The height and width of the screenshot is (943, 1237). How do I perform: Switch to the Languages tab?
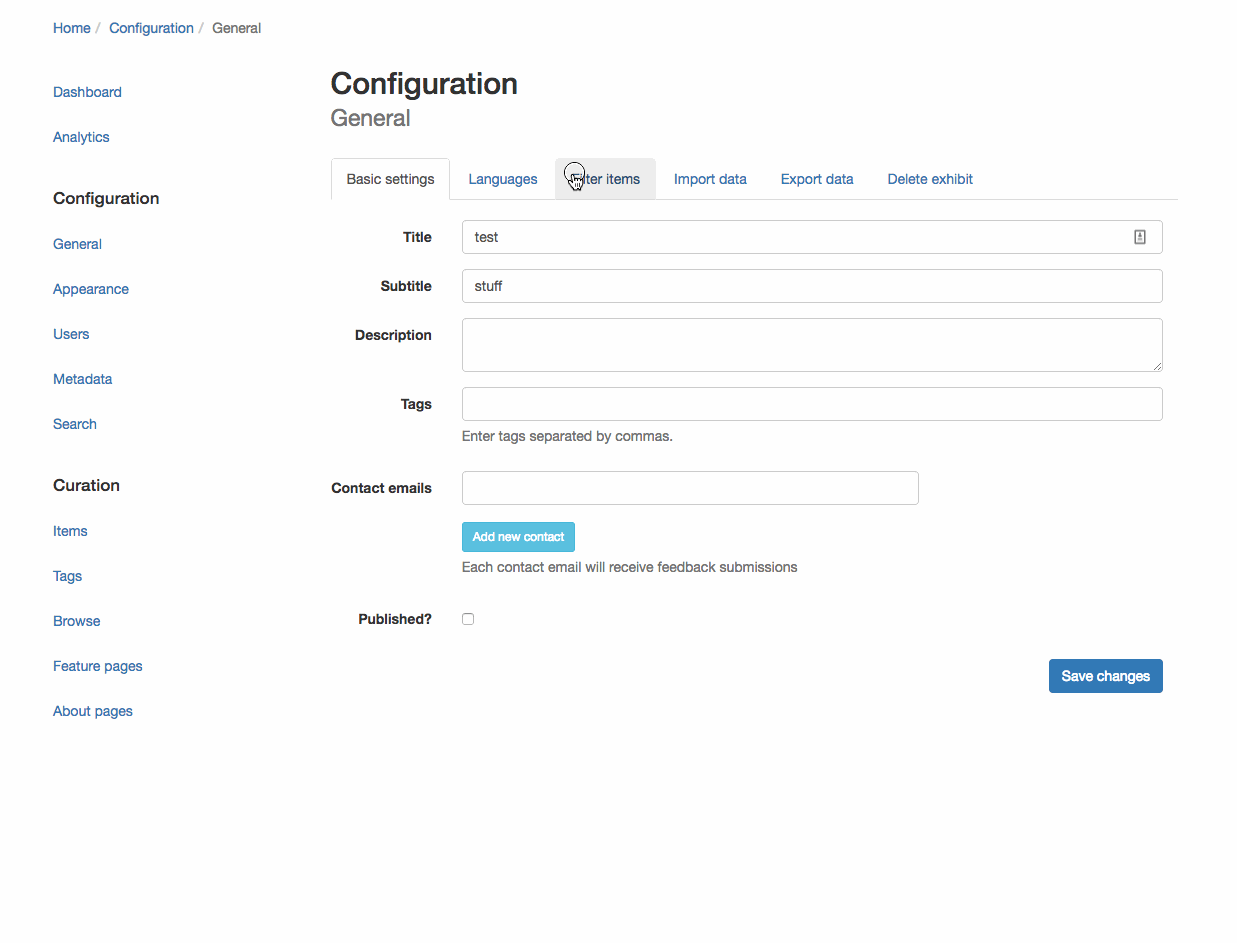(x=502, y=179)
